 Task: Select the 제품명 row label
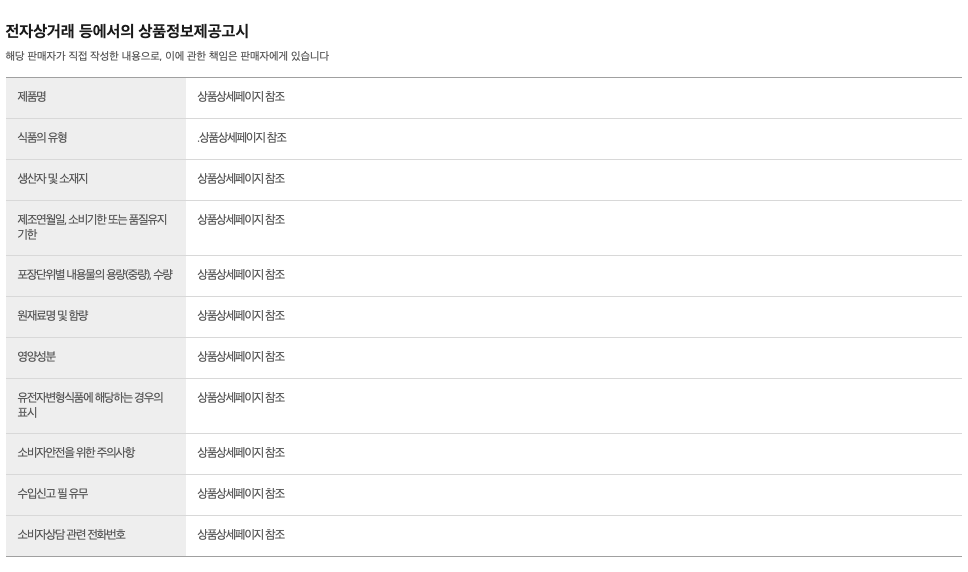click(32, 97)
